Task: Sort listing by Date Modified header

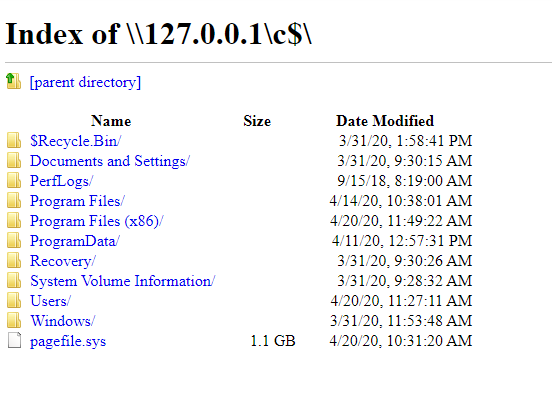Action: 385,121
